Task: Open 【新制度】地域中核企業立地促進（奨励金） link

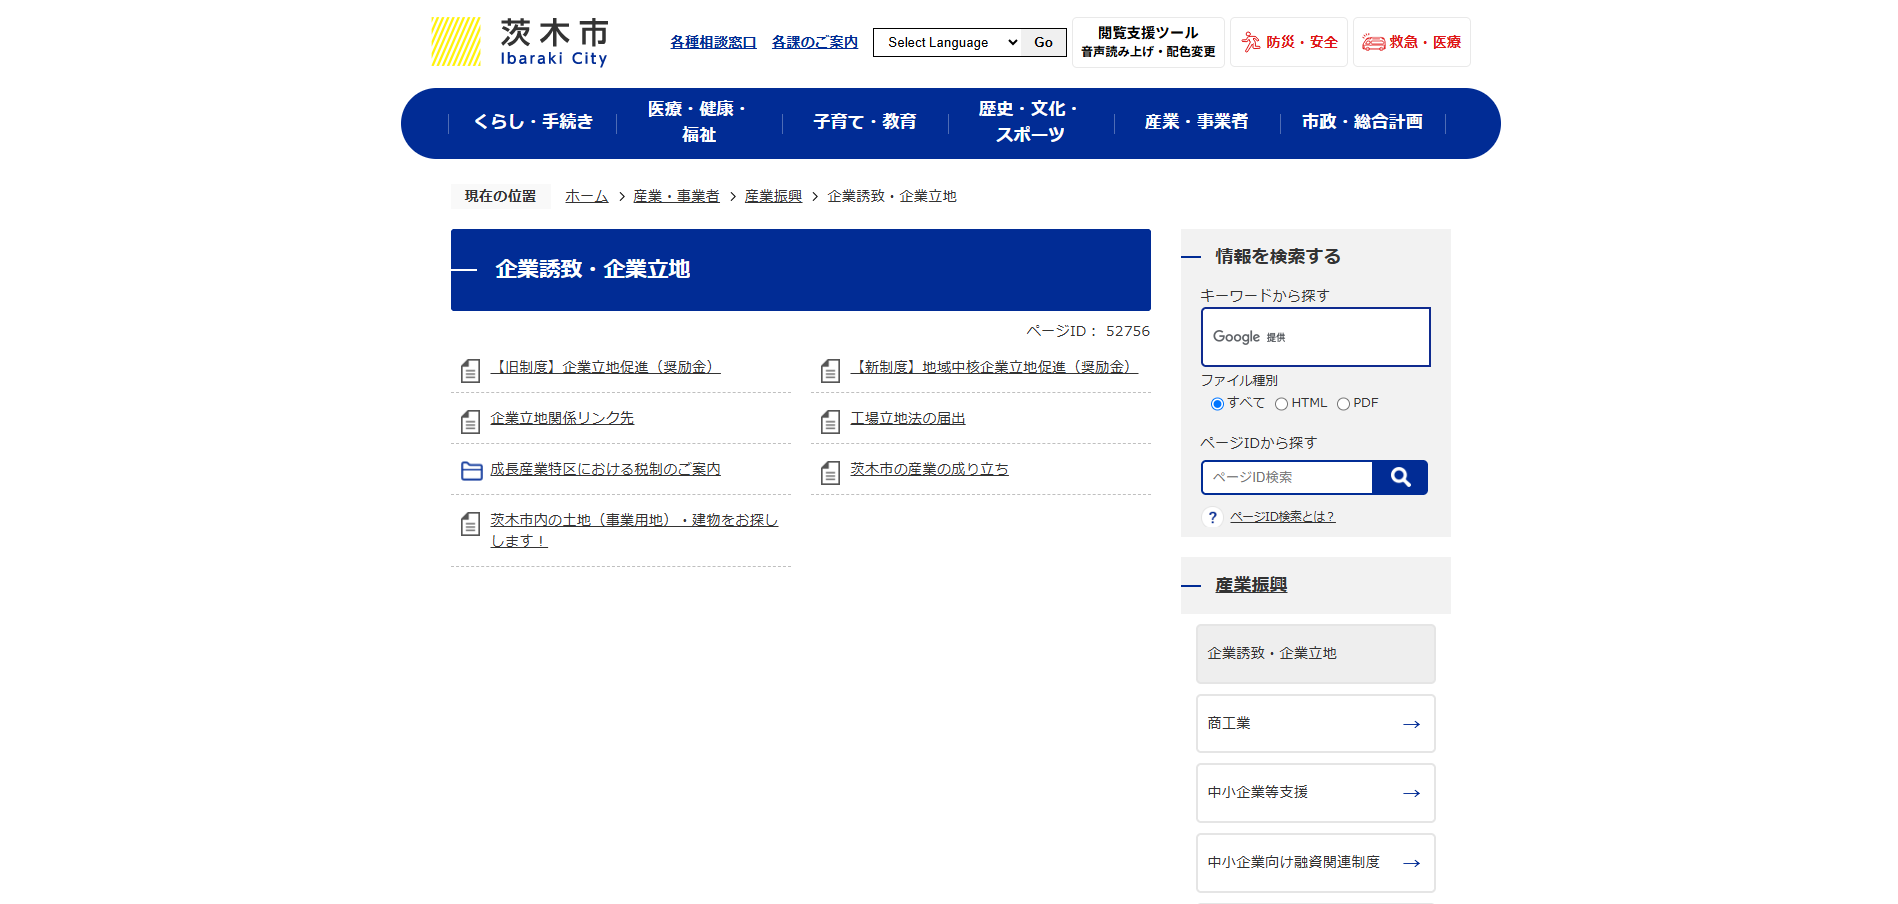Action: [994, 367]
